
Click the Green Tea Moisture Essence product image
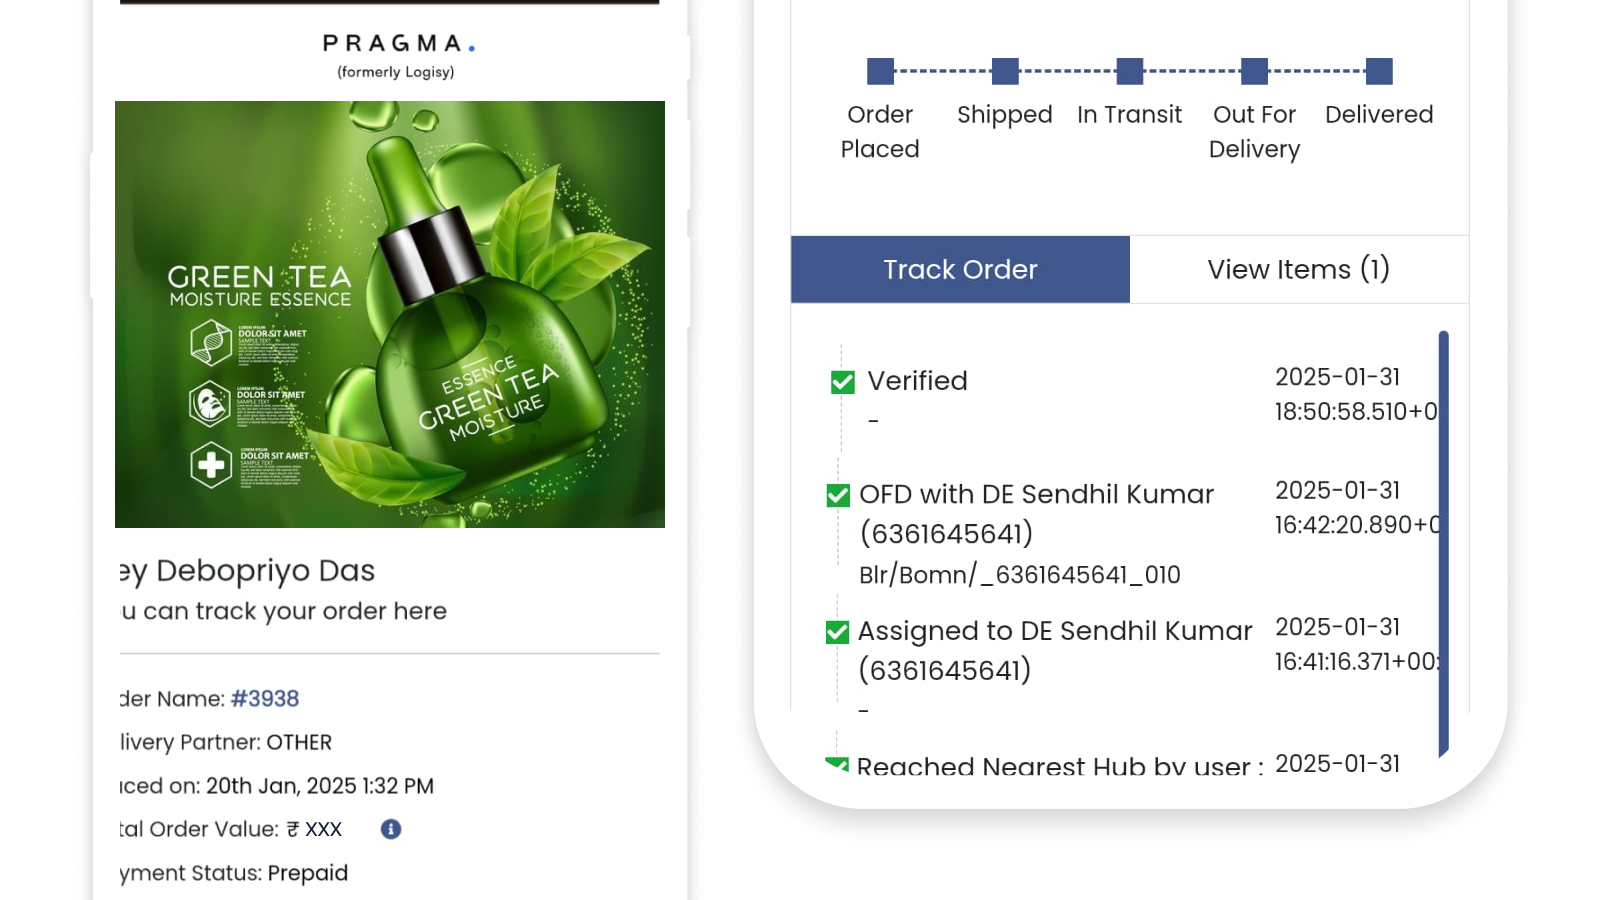point(390,314)
